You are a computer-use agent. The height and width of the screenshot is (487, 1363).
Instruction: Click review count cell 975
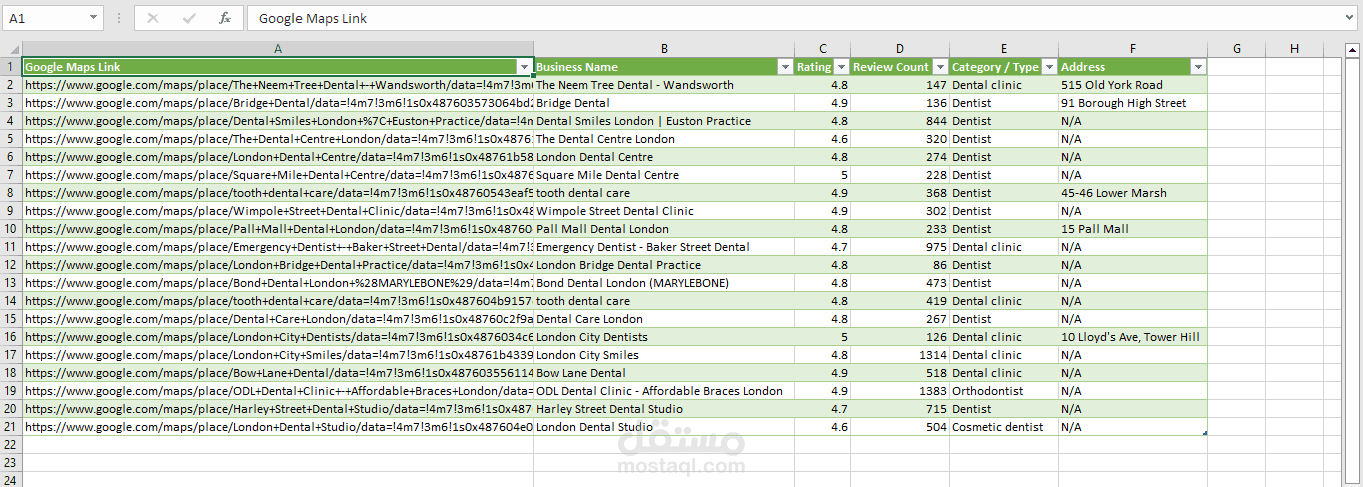[900, 247]
